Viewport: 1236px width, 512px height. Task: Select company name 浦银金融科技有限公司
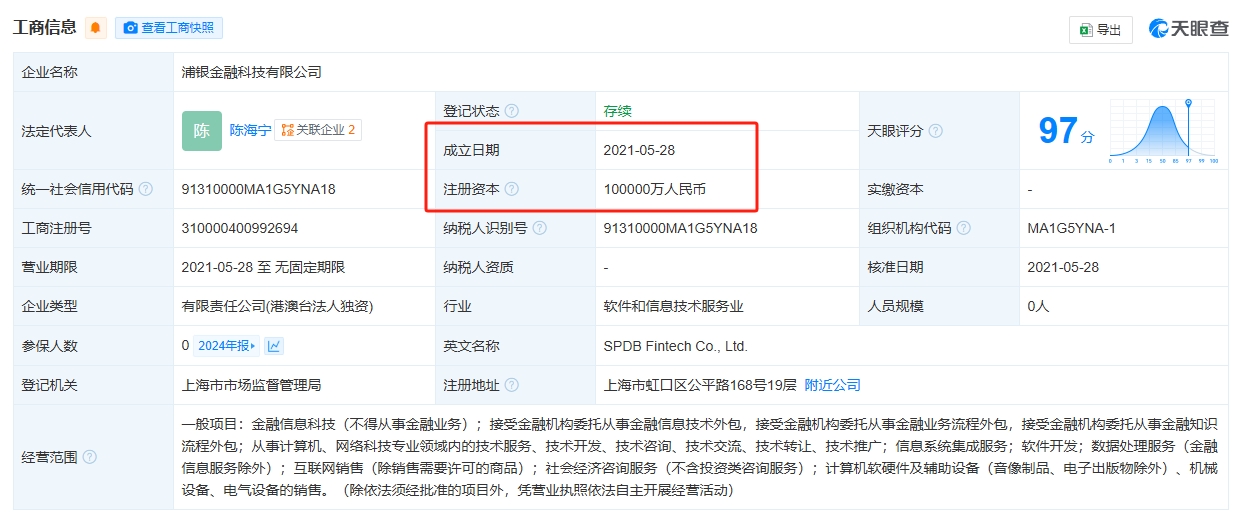point(252,72)
